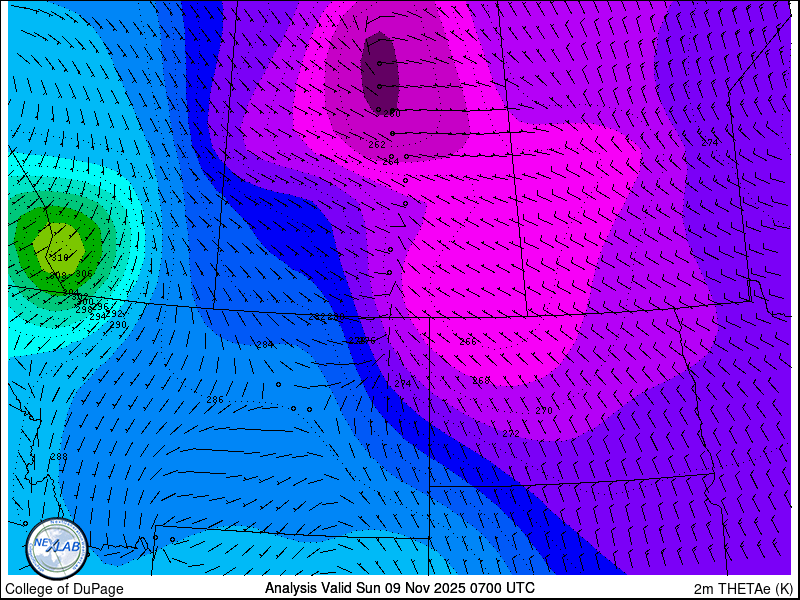Click the 268 contour label
800x600 pixels.
tap(481, 381)
